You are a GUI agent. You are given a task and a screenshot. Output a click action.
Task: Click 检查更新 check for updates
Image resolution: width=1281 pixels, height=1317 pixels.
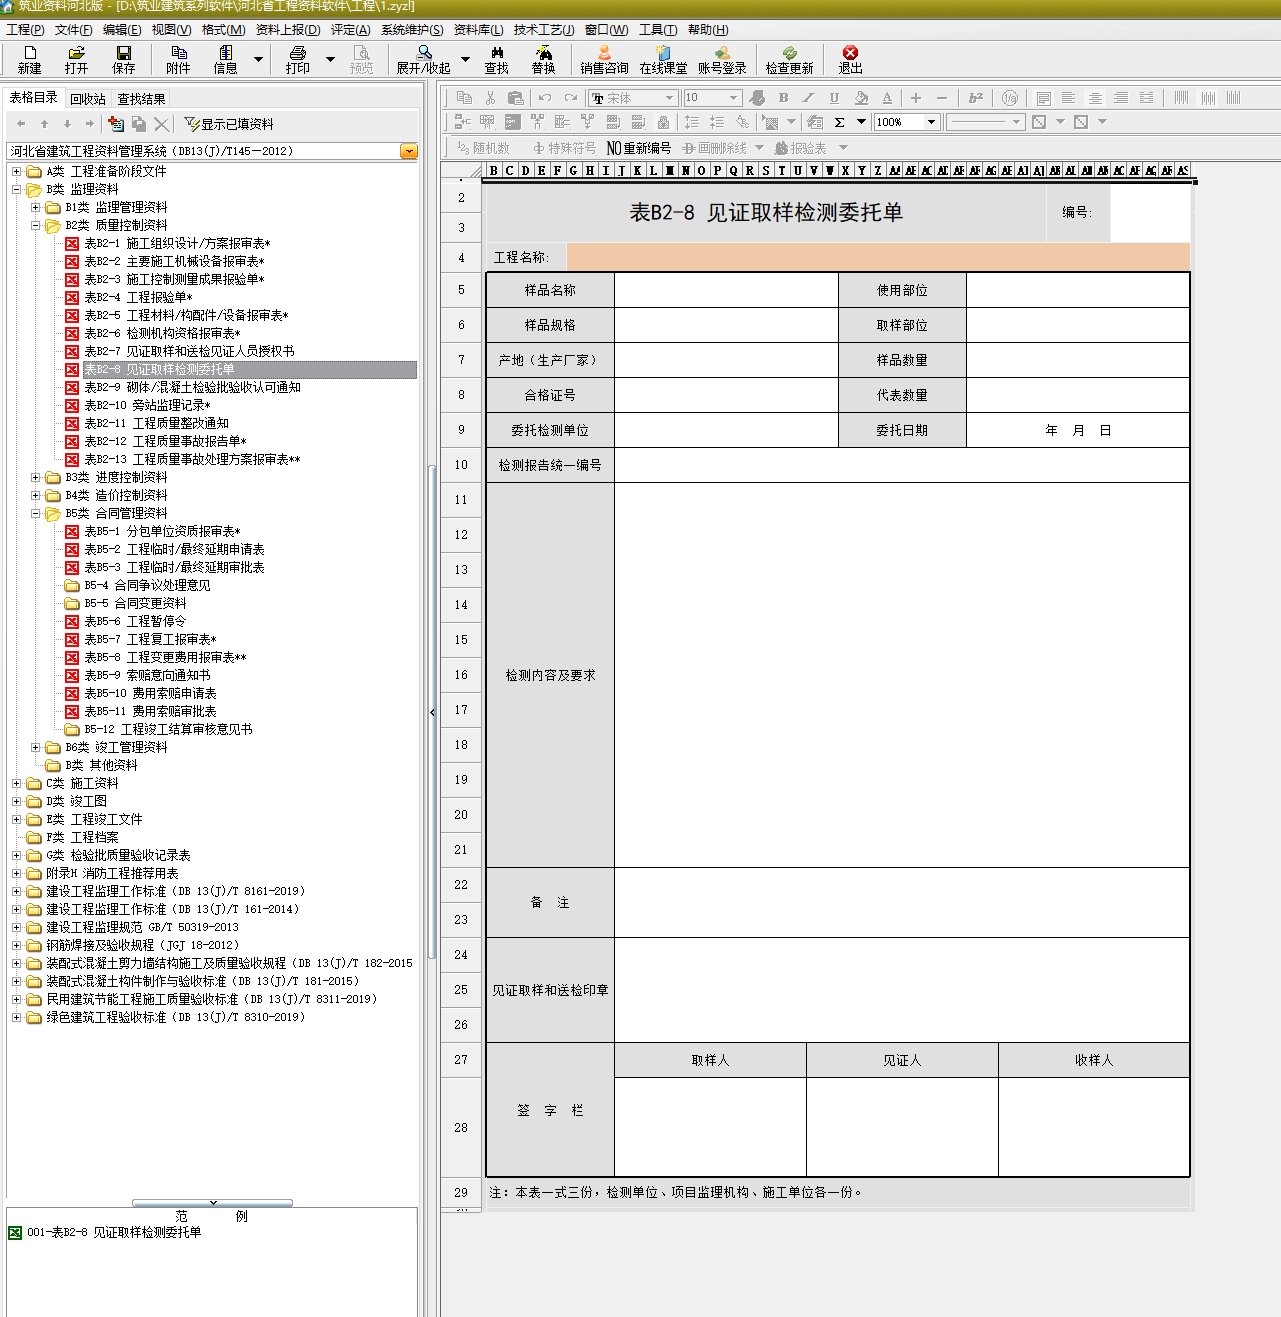[x=789, y=60]
